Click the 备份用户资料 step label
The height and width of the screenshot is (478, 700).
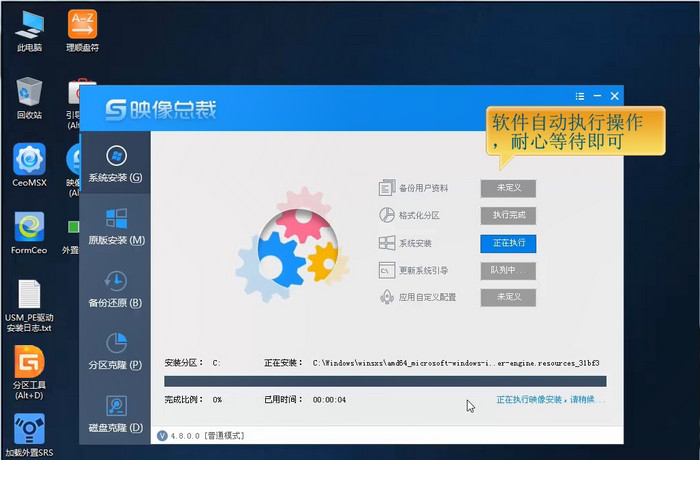coord(423,188)
